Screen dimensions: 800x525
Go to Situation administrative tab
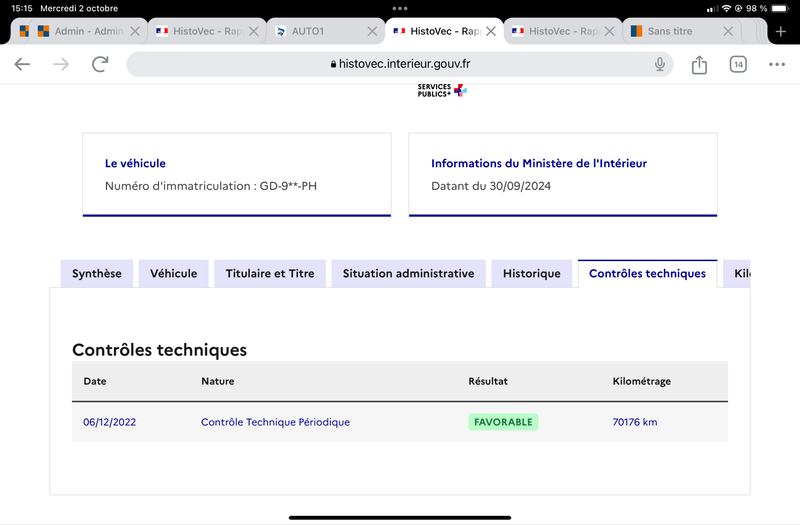[409, 273]
